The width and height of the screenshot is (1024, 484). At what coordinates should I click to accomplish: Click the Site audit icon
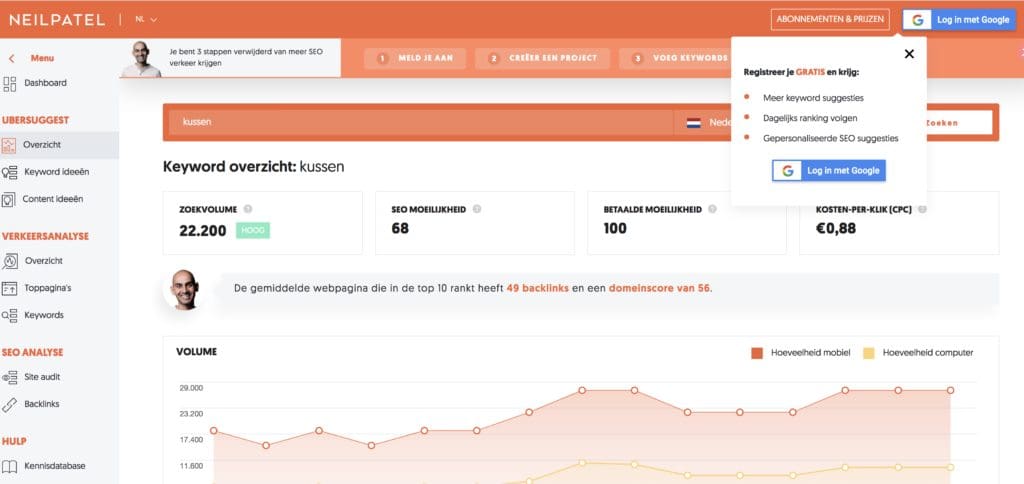[x=9, y=378]
